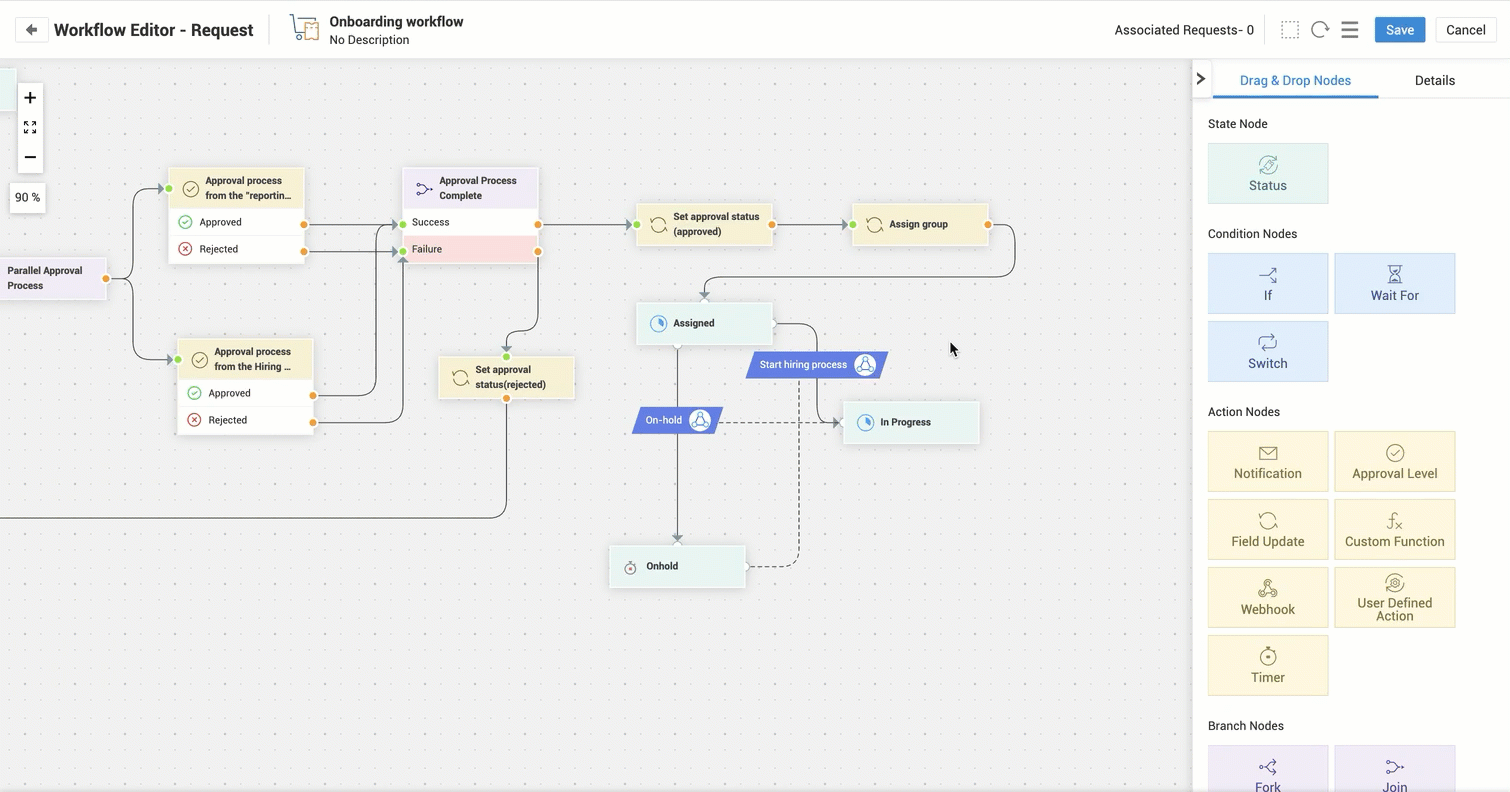
Task: Click the On-hold transition label
Action: (x=677, y=420)
